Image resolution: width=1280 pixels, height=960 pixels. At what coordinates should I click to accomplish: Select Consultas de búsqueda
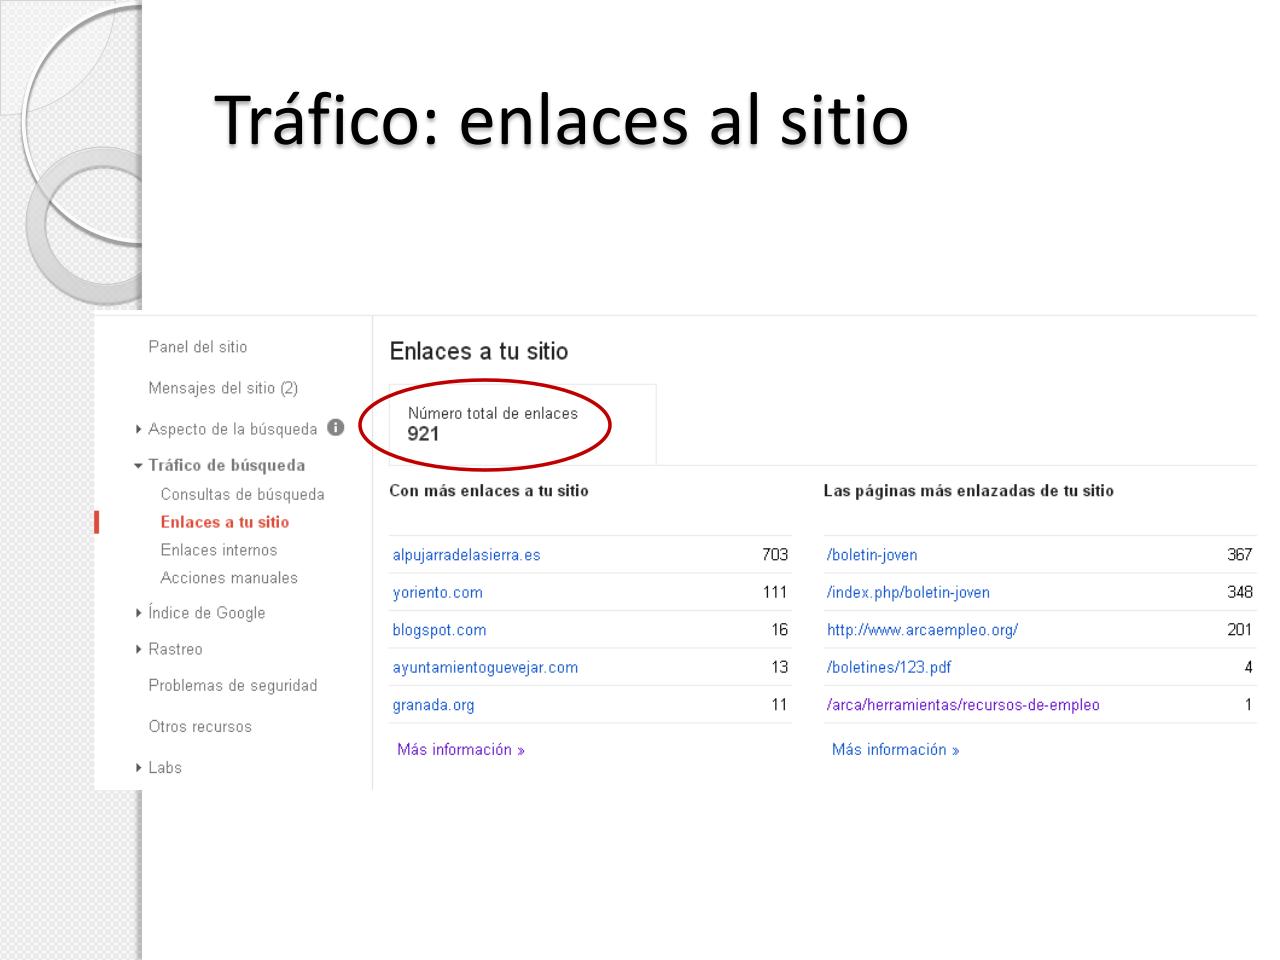tap(242, 494)
